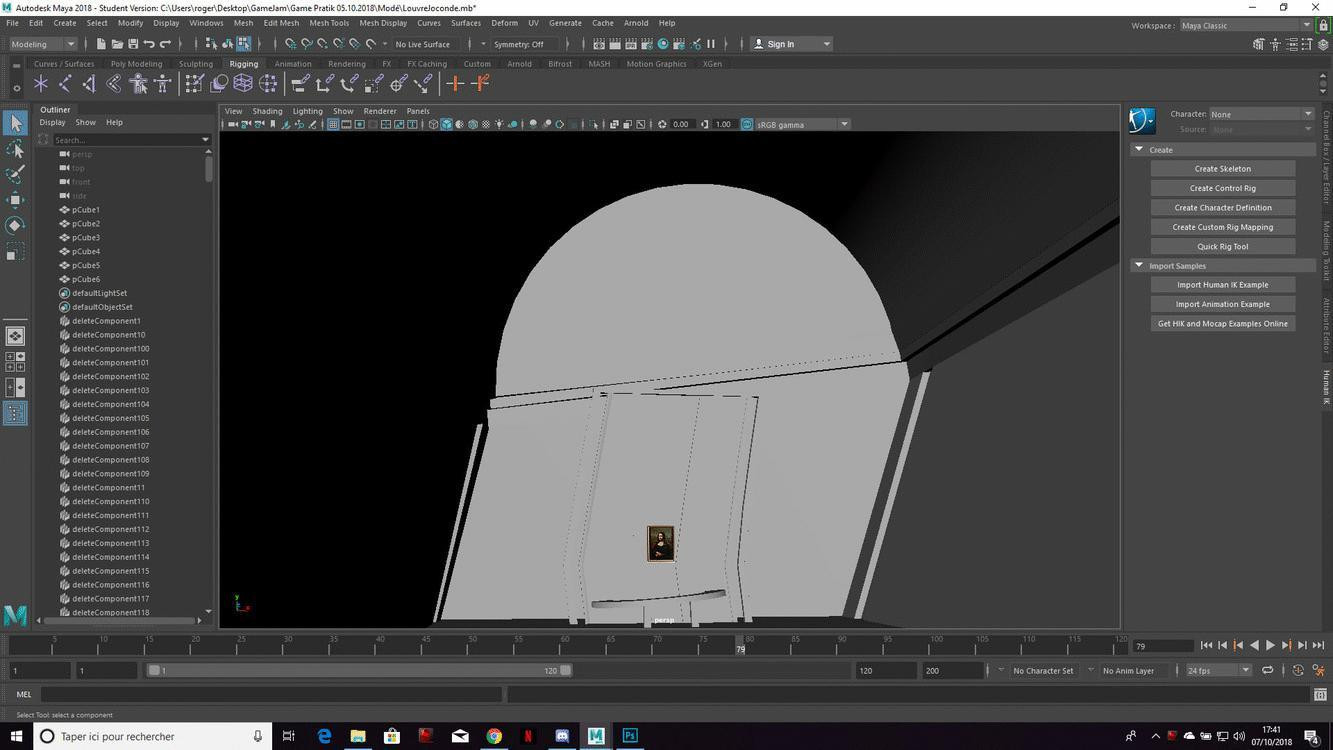The height and width of the screenshot is (750, 1333).
Task: Open the 24 fps frame rate dropdown
Action: tap(1218, 671)
